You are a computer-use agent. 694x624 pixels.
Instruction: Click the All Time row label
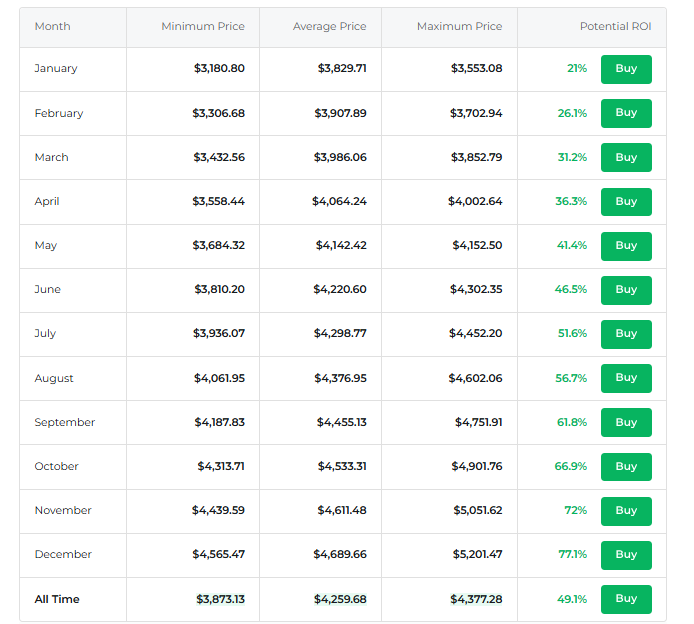57,599
